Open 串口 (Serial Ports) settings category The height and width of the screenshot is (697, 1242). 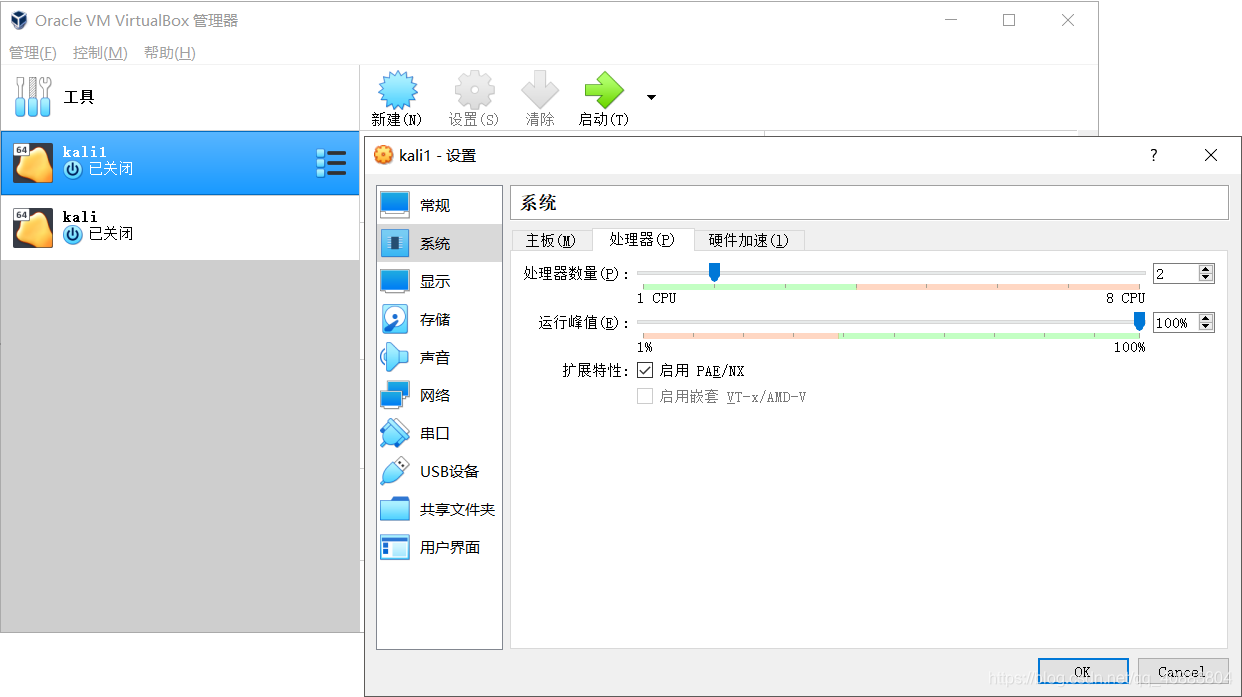point(439,433)
